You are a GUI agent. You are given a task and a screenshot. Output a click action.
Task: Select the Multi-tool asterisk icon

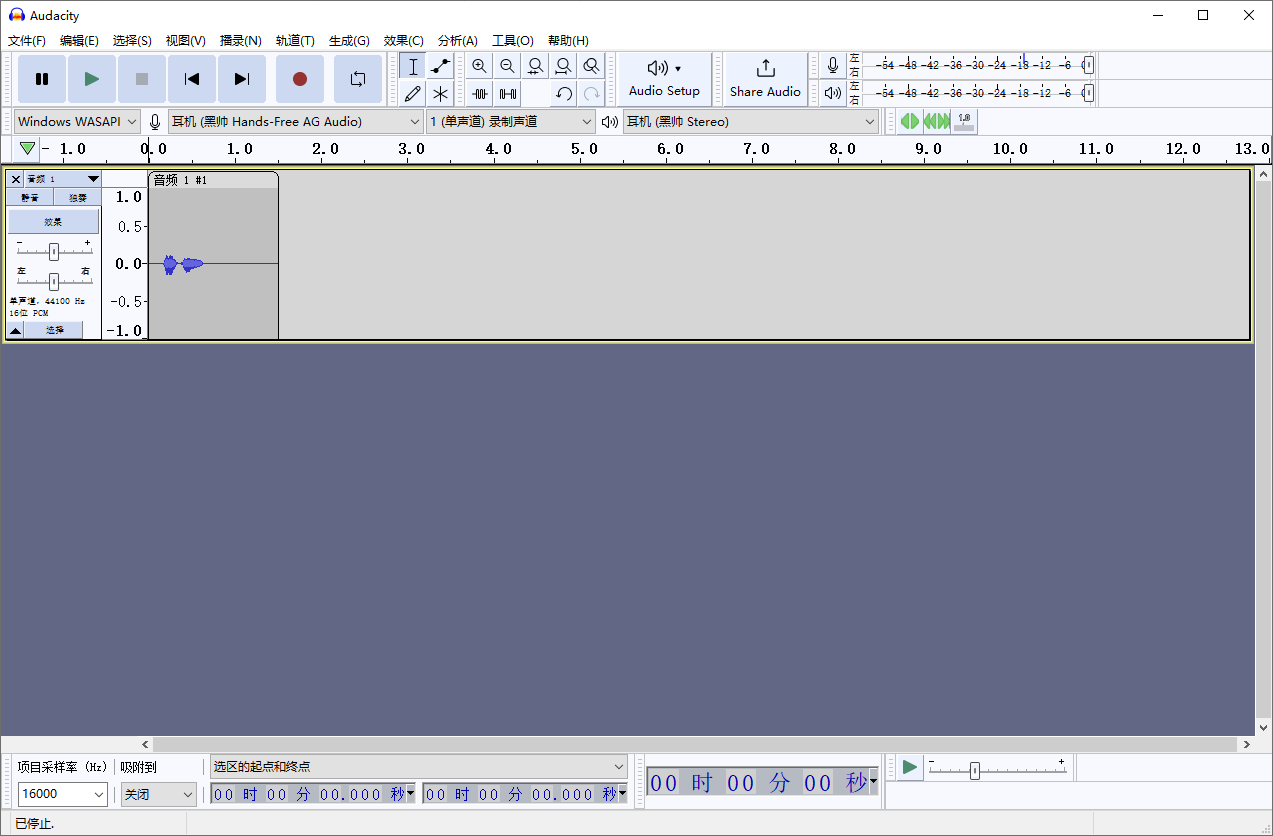(x=440, y=94)
